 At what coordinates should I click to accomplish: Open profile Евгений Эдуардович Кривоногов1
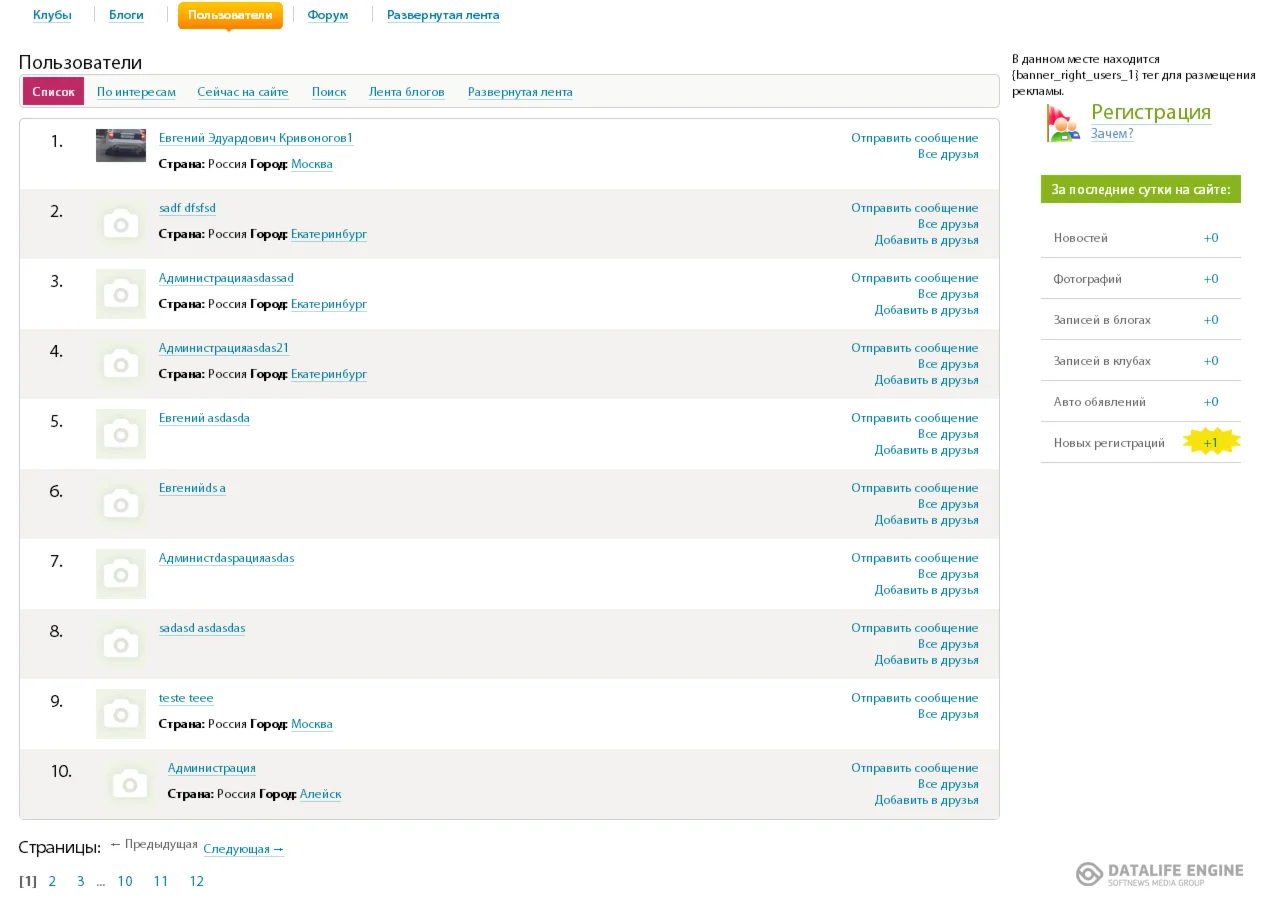pos(256,138)
